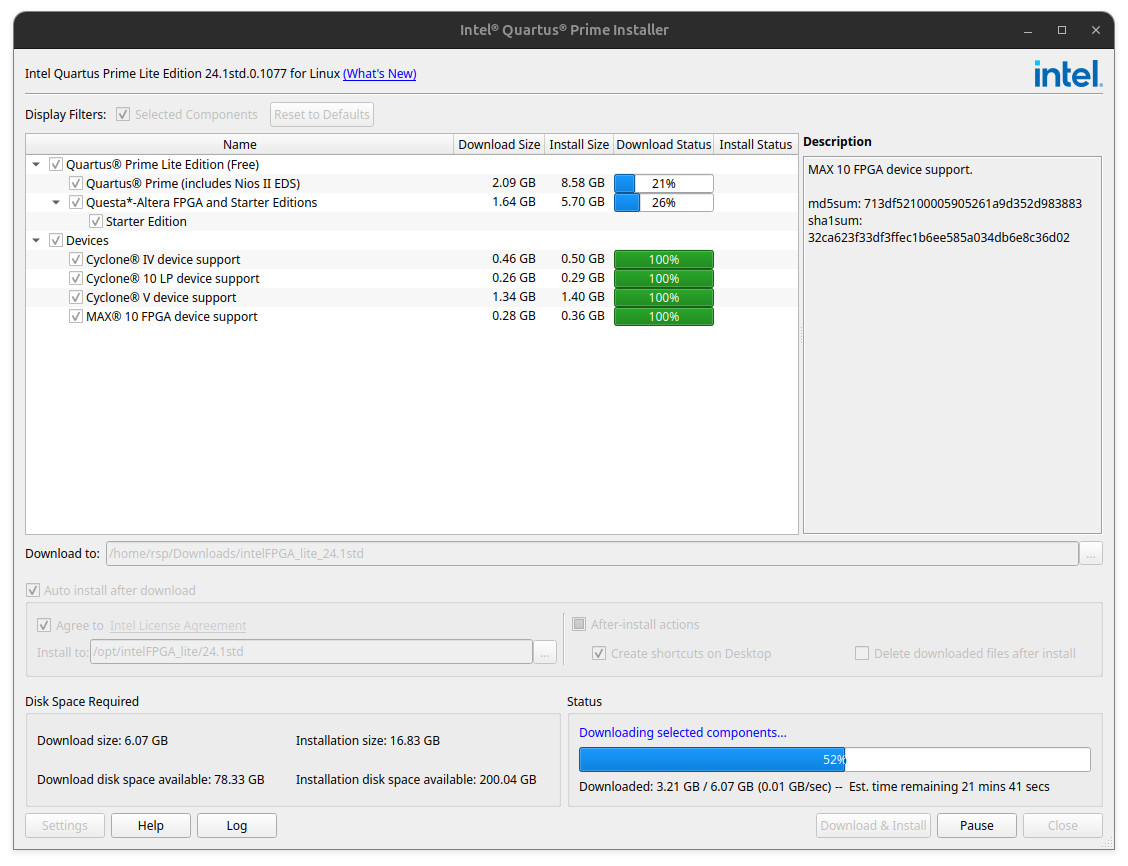The image size is (1128, 866).
Task: Toggle Quartus Prime (includes Nios II EDS) checkbox
Action: click(76, 184)
